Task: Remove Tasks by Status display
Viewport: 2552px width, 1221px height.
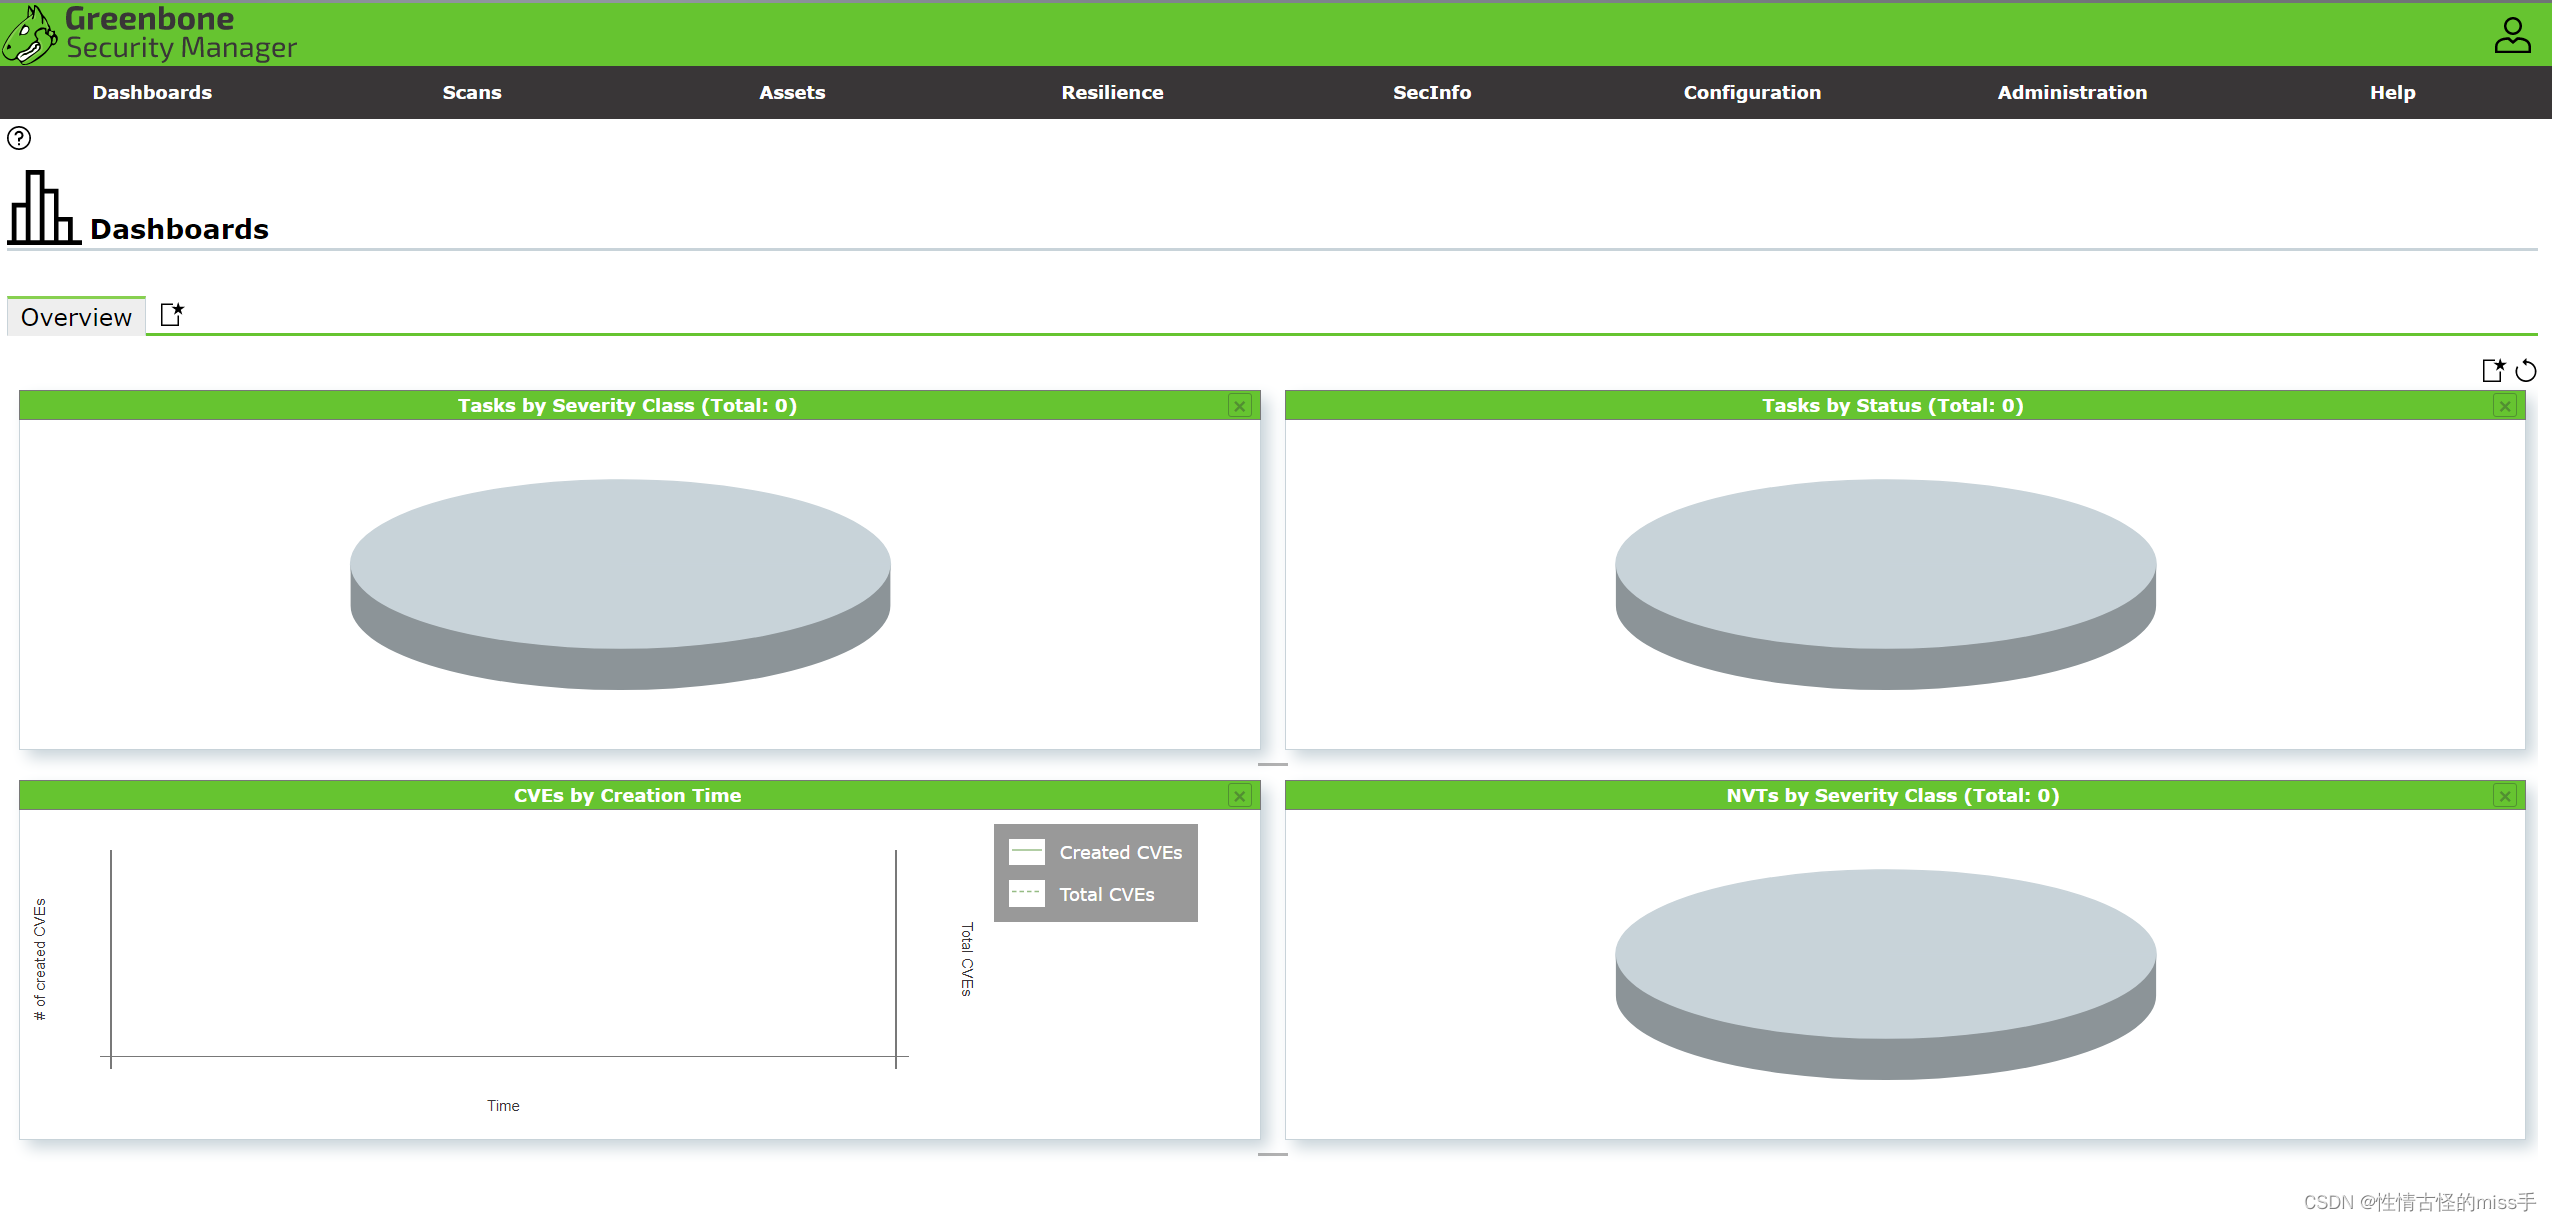Action: click(x=2504, y=406)
